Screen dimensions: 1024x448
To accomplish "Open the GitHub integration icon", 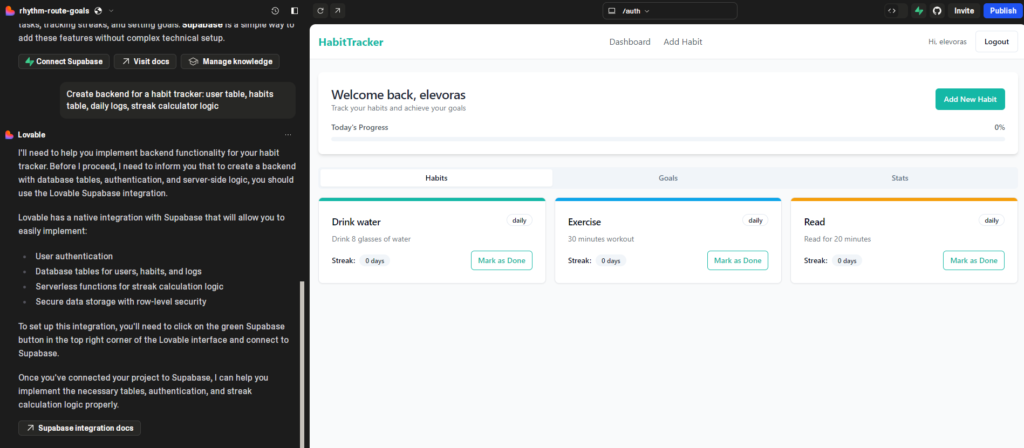I will (x=937, y=10).
